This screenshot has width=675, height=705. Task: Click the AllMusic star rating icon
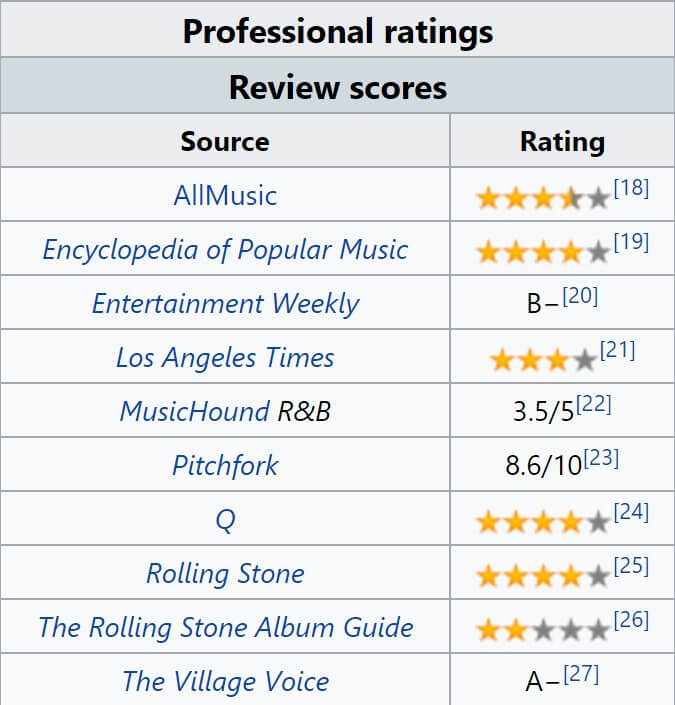tap(543, 197)
